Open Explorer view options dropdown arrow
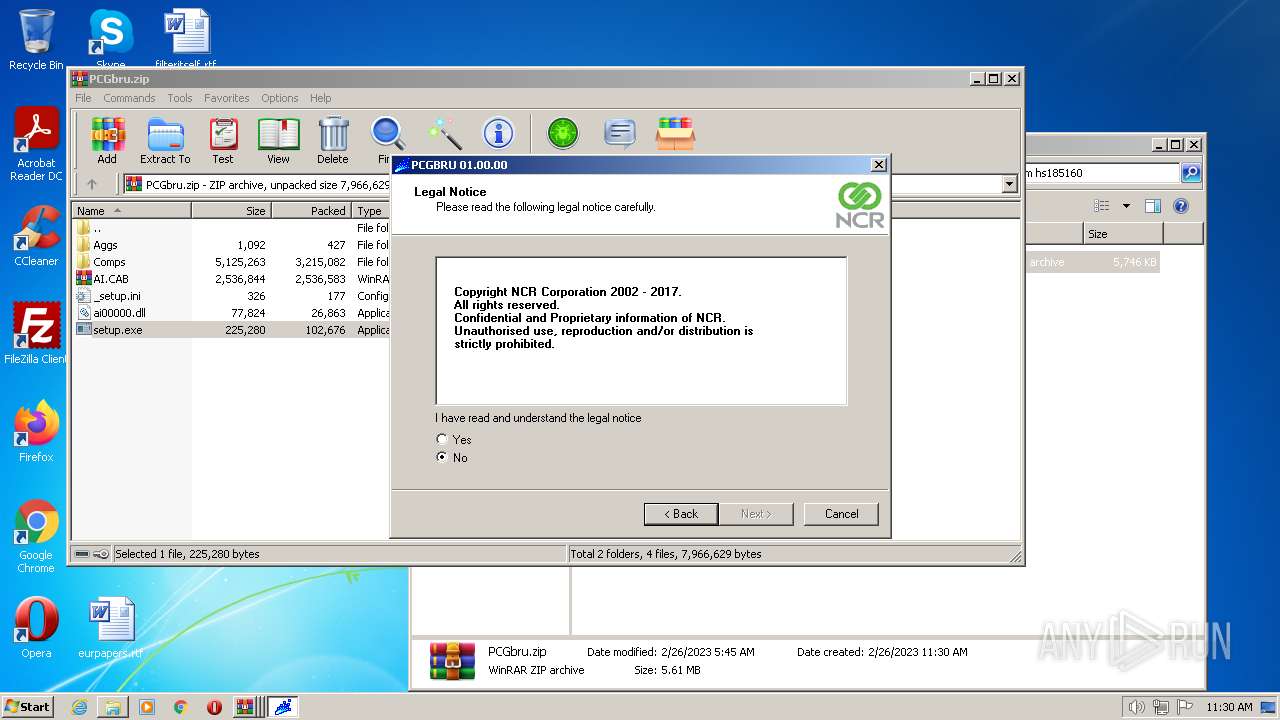Image resolution: width=1280 pixels, height=720 pixels. tap(1126, 206)
